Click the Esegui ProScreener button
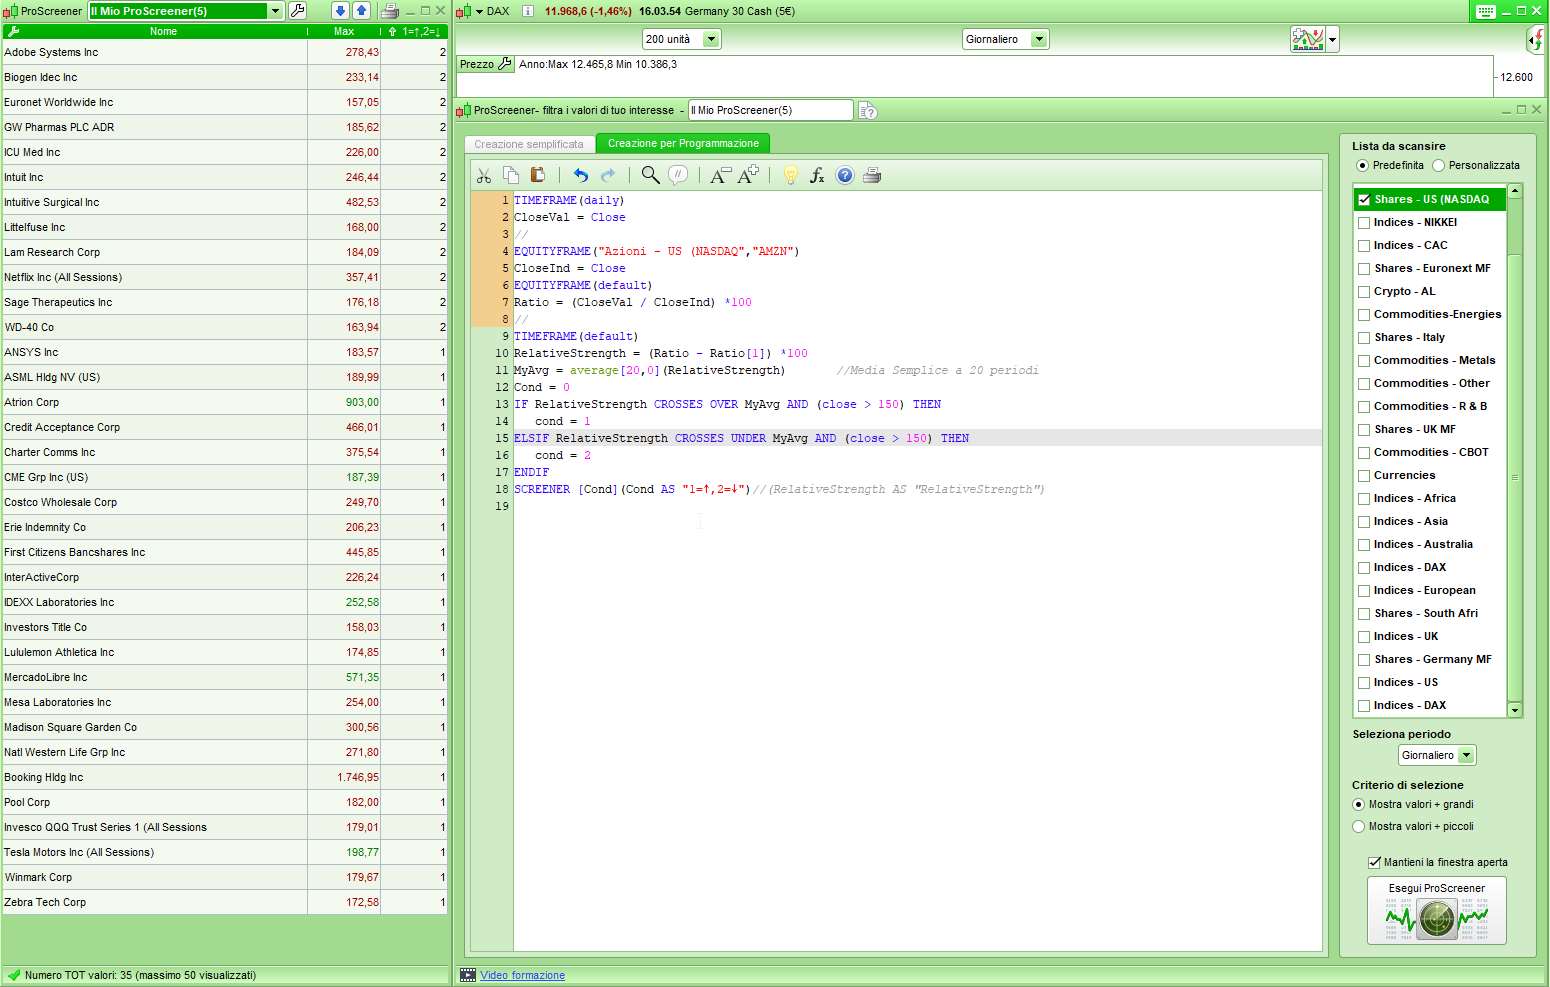 coord(1436,911)
